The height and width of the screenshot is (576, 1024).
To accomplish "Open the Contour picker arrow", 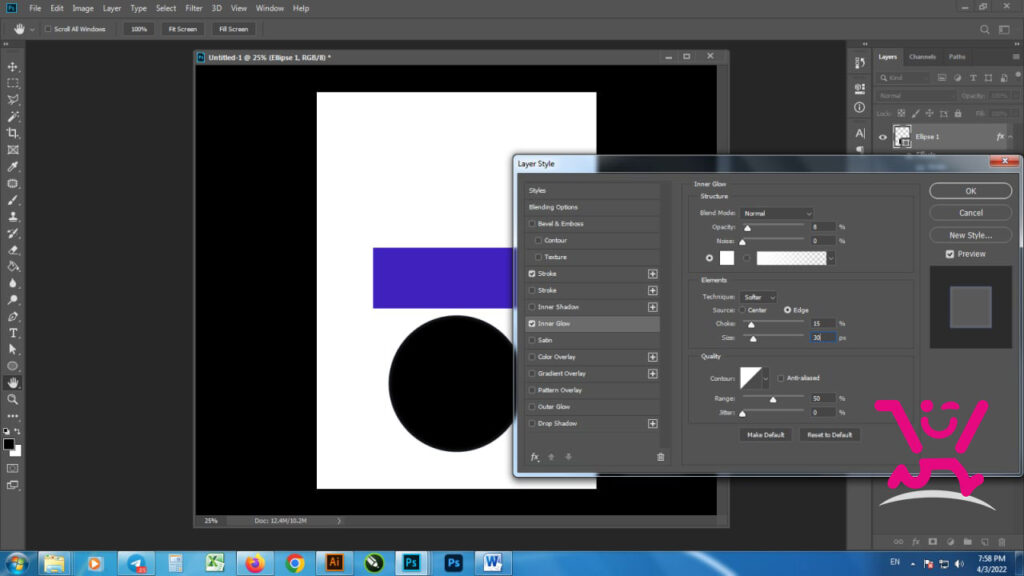I will point(766,379).
